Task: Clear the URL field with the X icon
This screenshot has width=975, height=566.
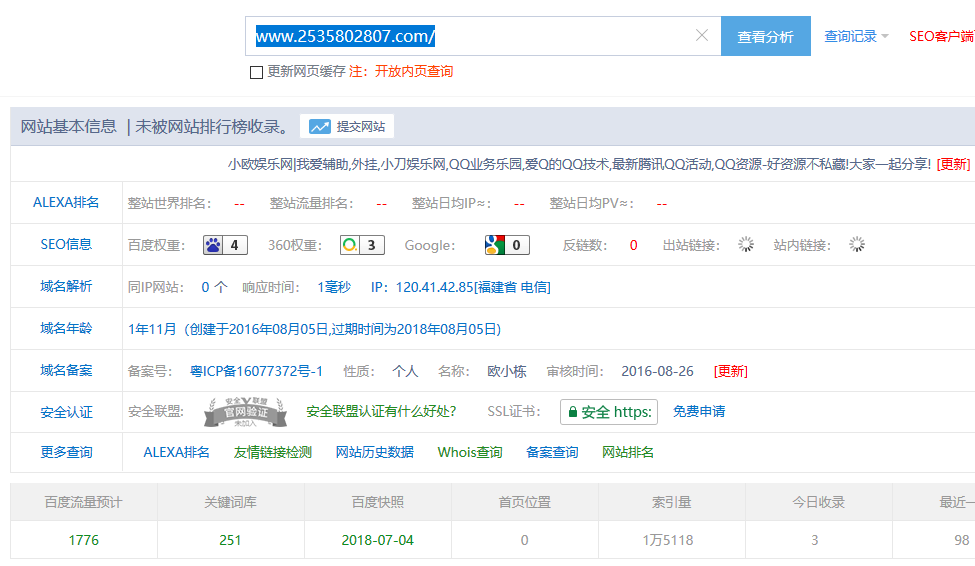Action: pos(701,35)
